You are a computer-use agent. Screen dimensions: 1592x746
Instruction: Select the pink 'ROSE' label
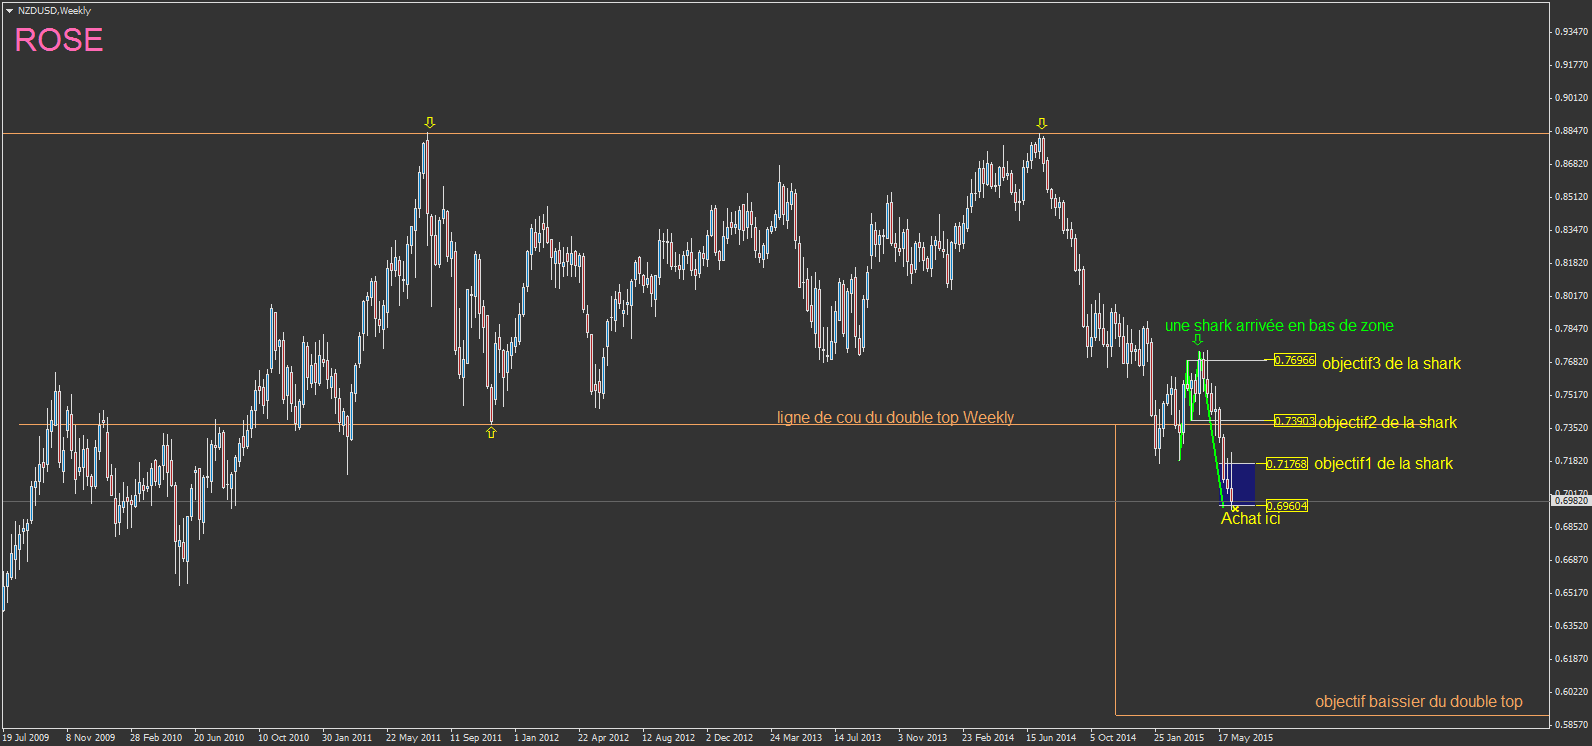click(x=59, y=40)
